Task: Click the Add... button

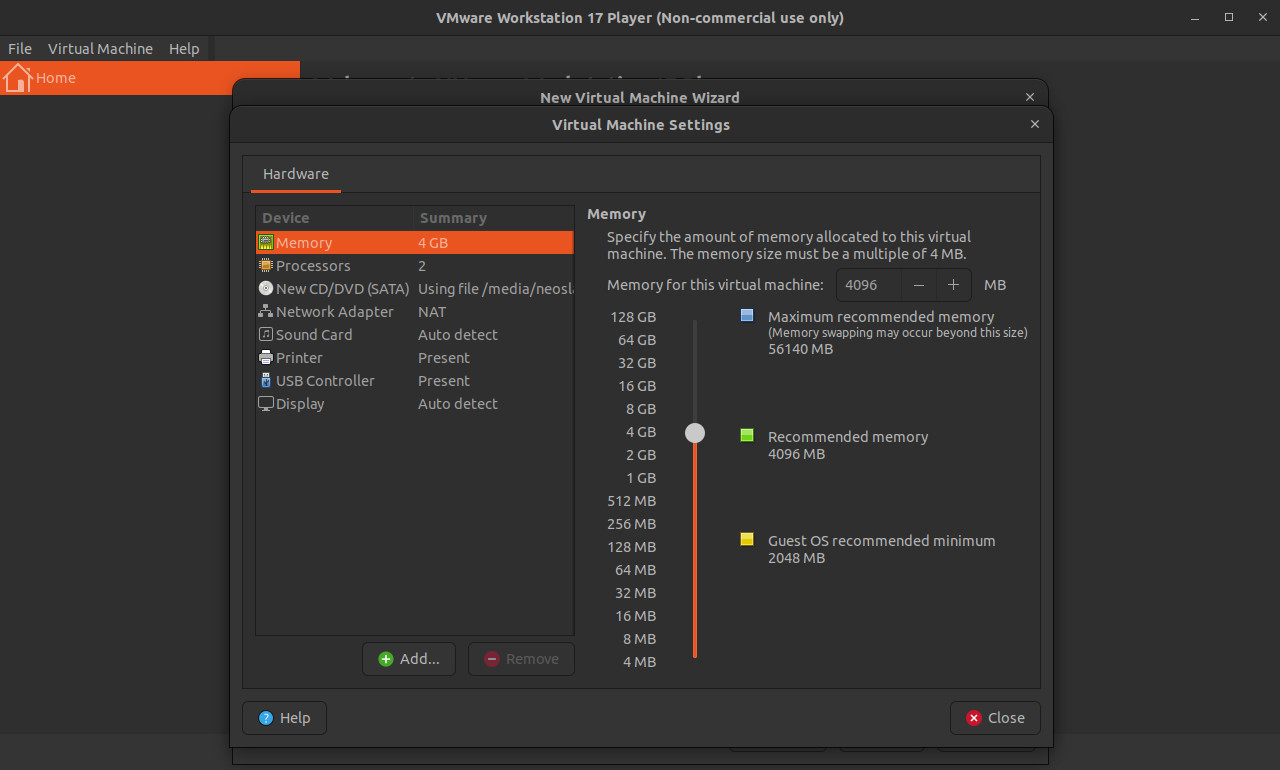Action: tap(409, 659)
